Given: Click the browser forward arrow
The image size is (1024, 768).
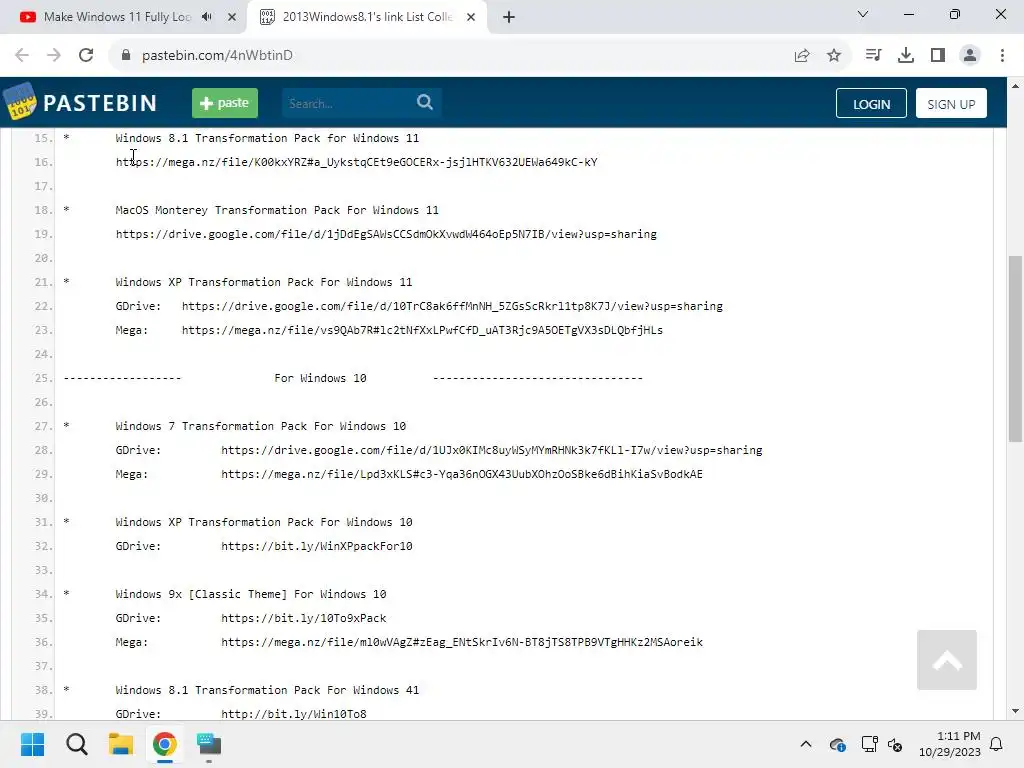Looking at the screenshot, I should pos(54,56).
